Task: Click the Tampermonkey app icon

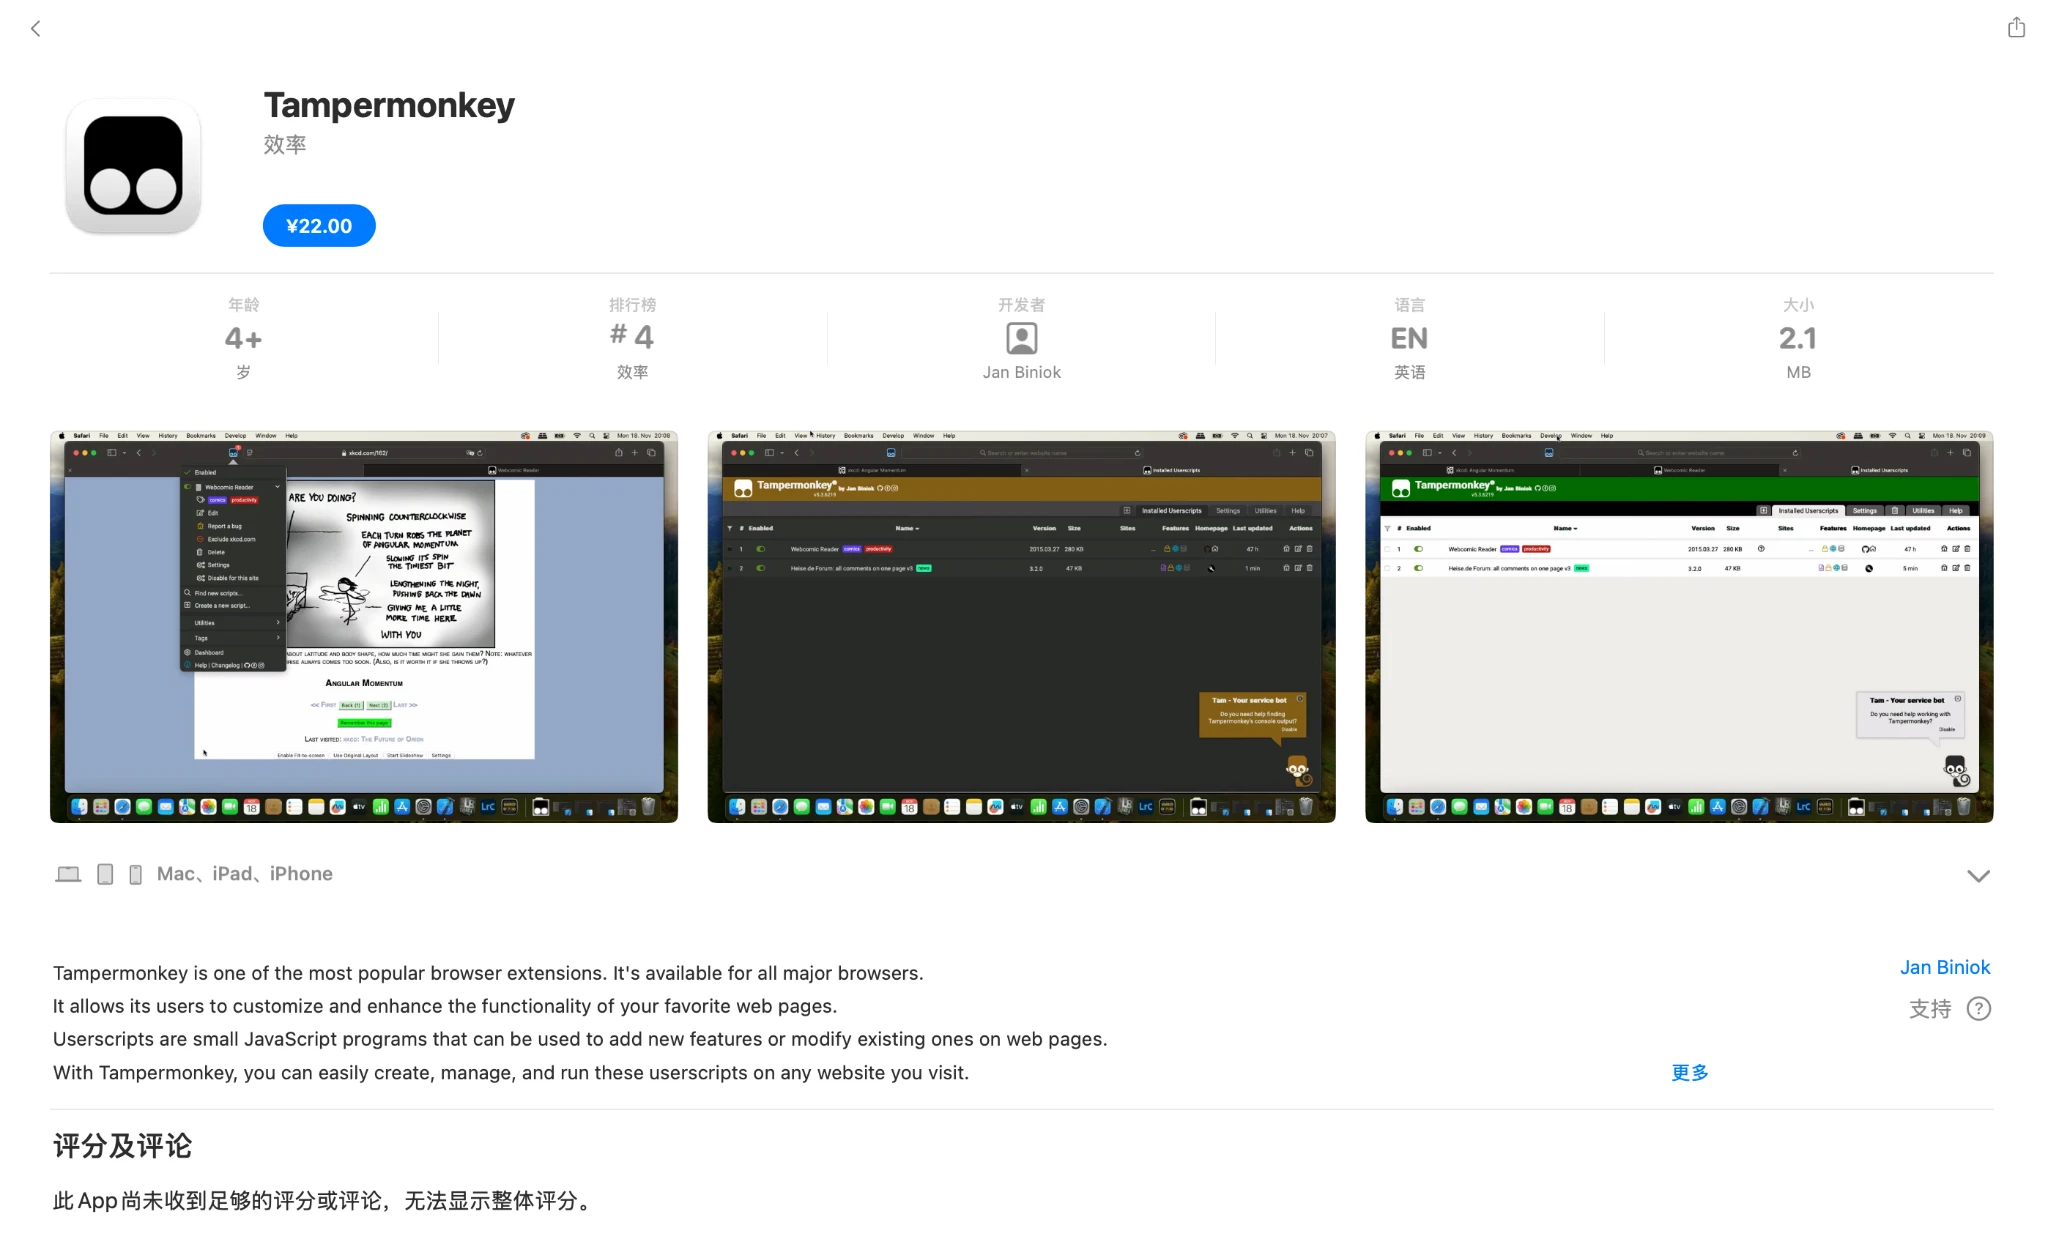Action: click(133, 165)
